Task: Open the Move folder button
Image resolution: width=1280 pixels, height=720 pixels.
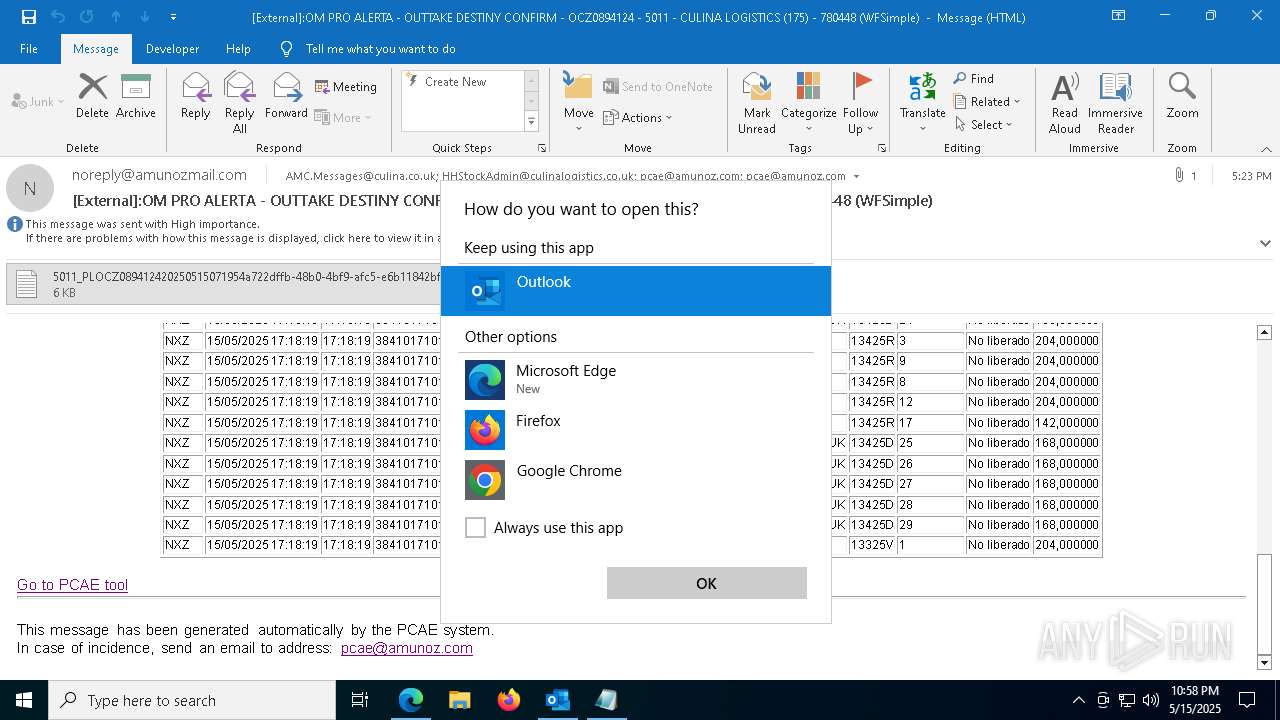Action: (579, 103)
